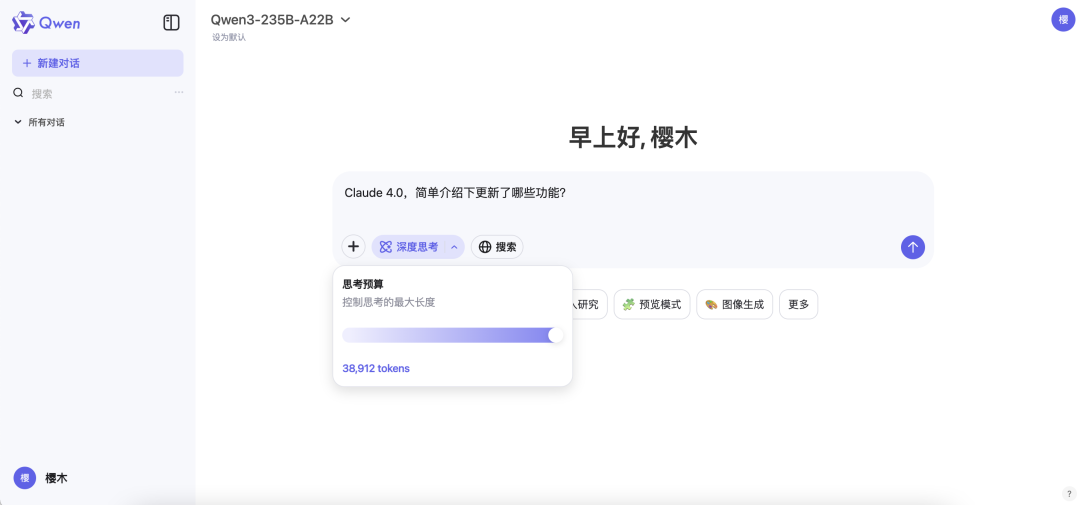Image resolution: width=1080 pixels, height=505 pixels.
Task: Toggle 搜索 web search button
Action: 497,247
